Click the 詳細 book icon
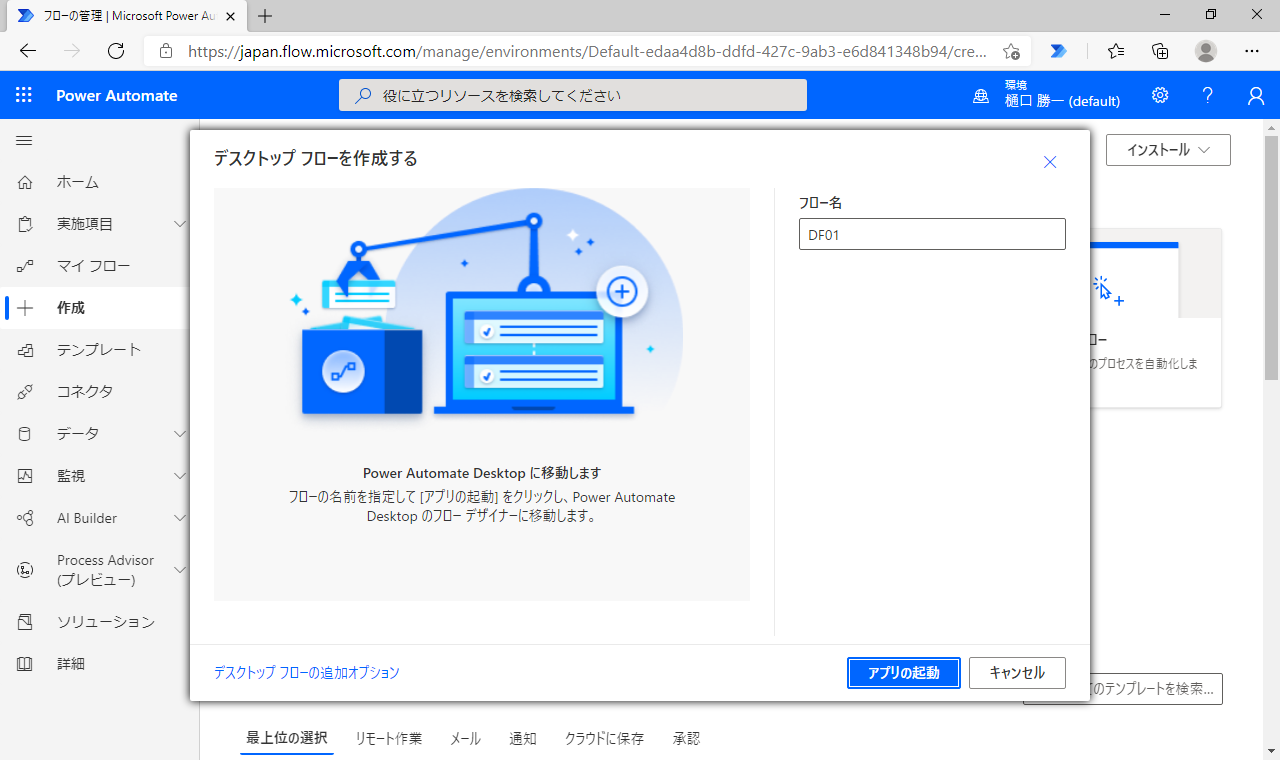1280x760 pixels. [x=25, y=664]
